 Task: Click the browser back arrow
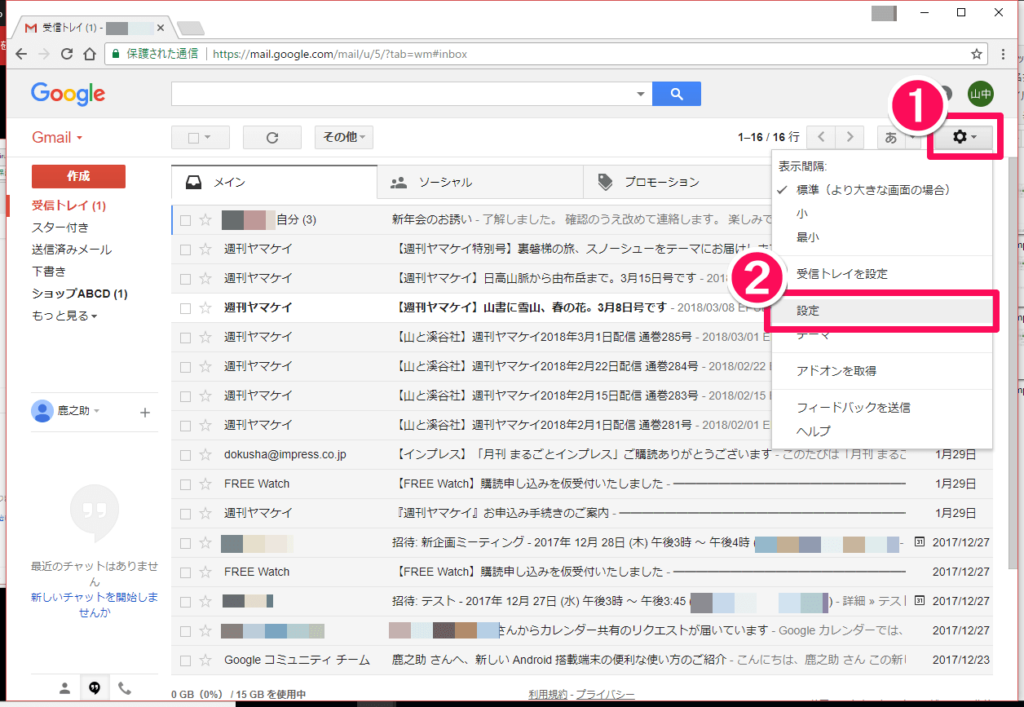[x=21, y=54]
